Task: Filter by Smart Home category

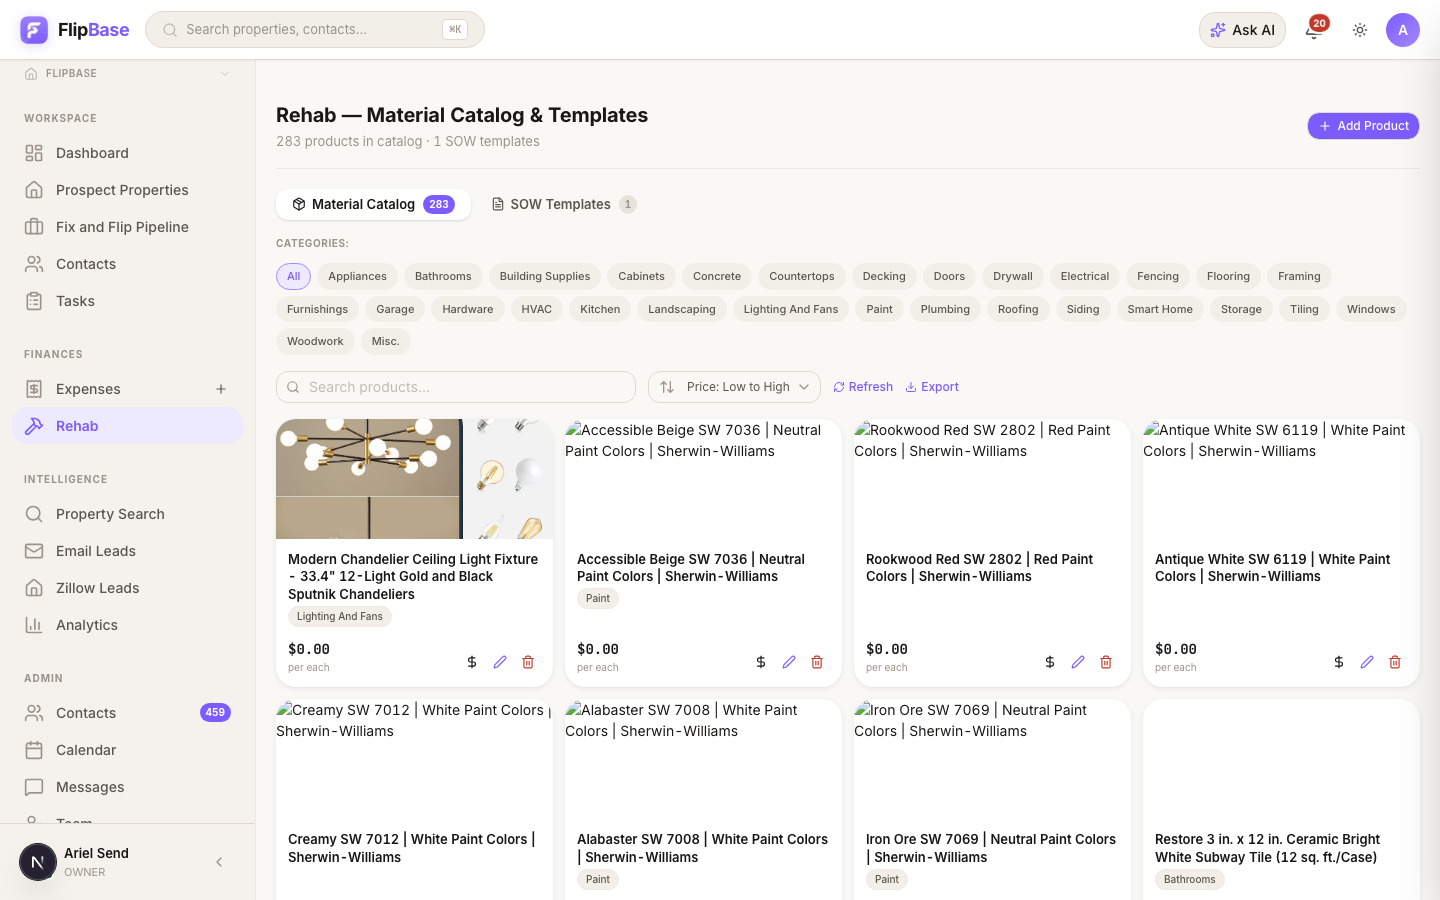Action: [x=1160, y=309]
